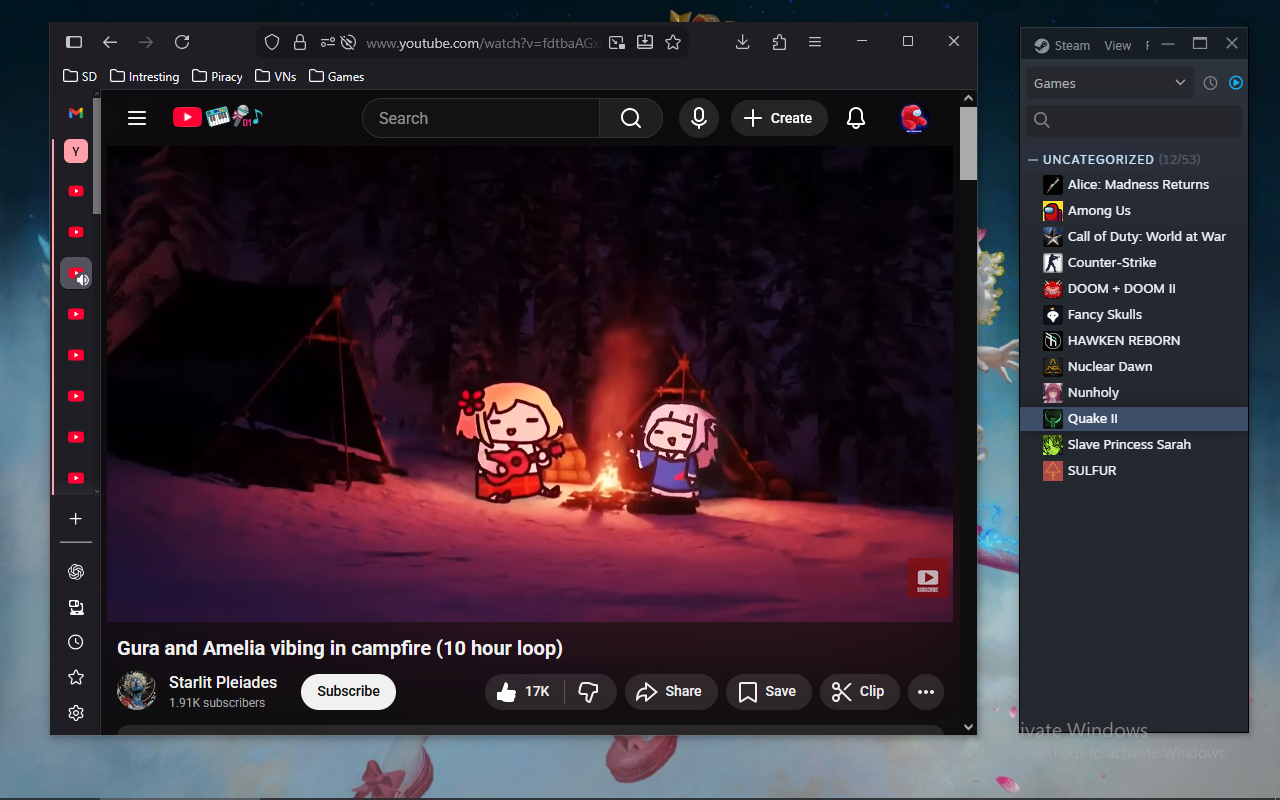Open the View menu in Steam
This screenshot has width=1280, height=800.
1117,45
